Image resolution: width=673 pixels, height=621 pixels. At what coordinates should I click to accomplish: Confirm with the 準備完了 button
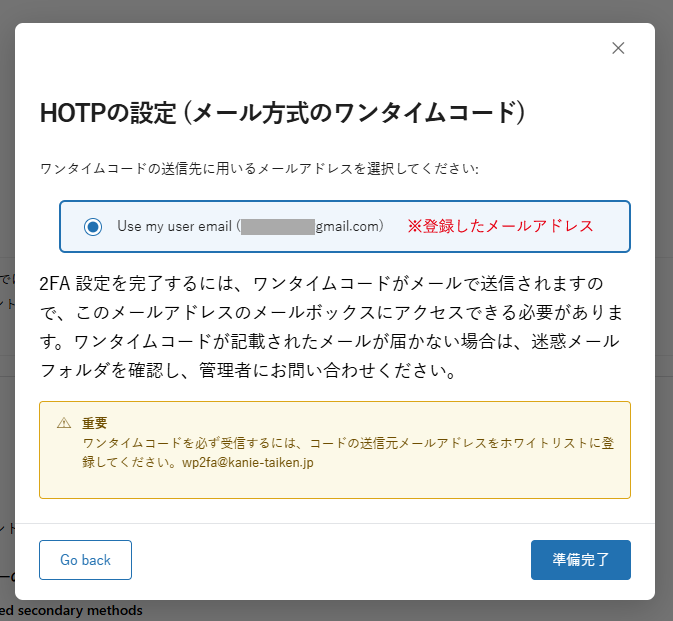click(x=581, y=560)
